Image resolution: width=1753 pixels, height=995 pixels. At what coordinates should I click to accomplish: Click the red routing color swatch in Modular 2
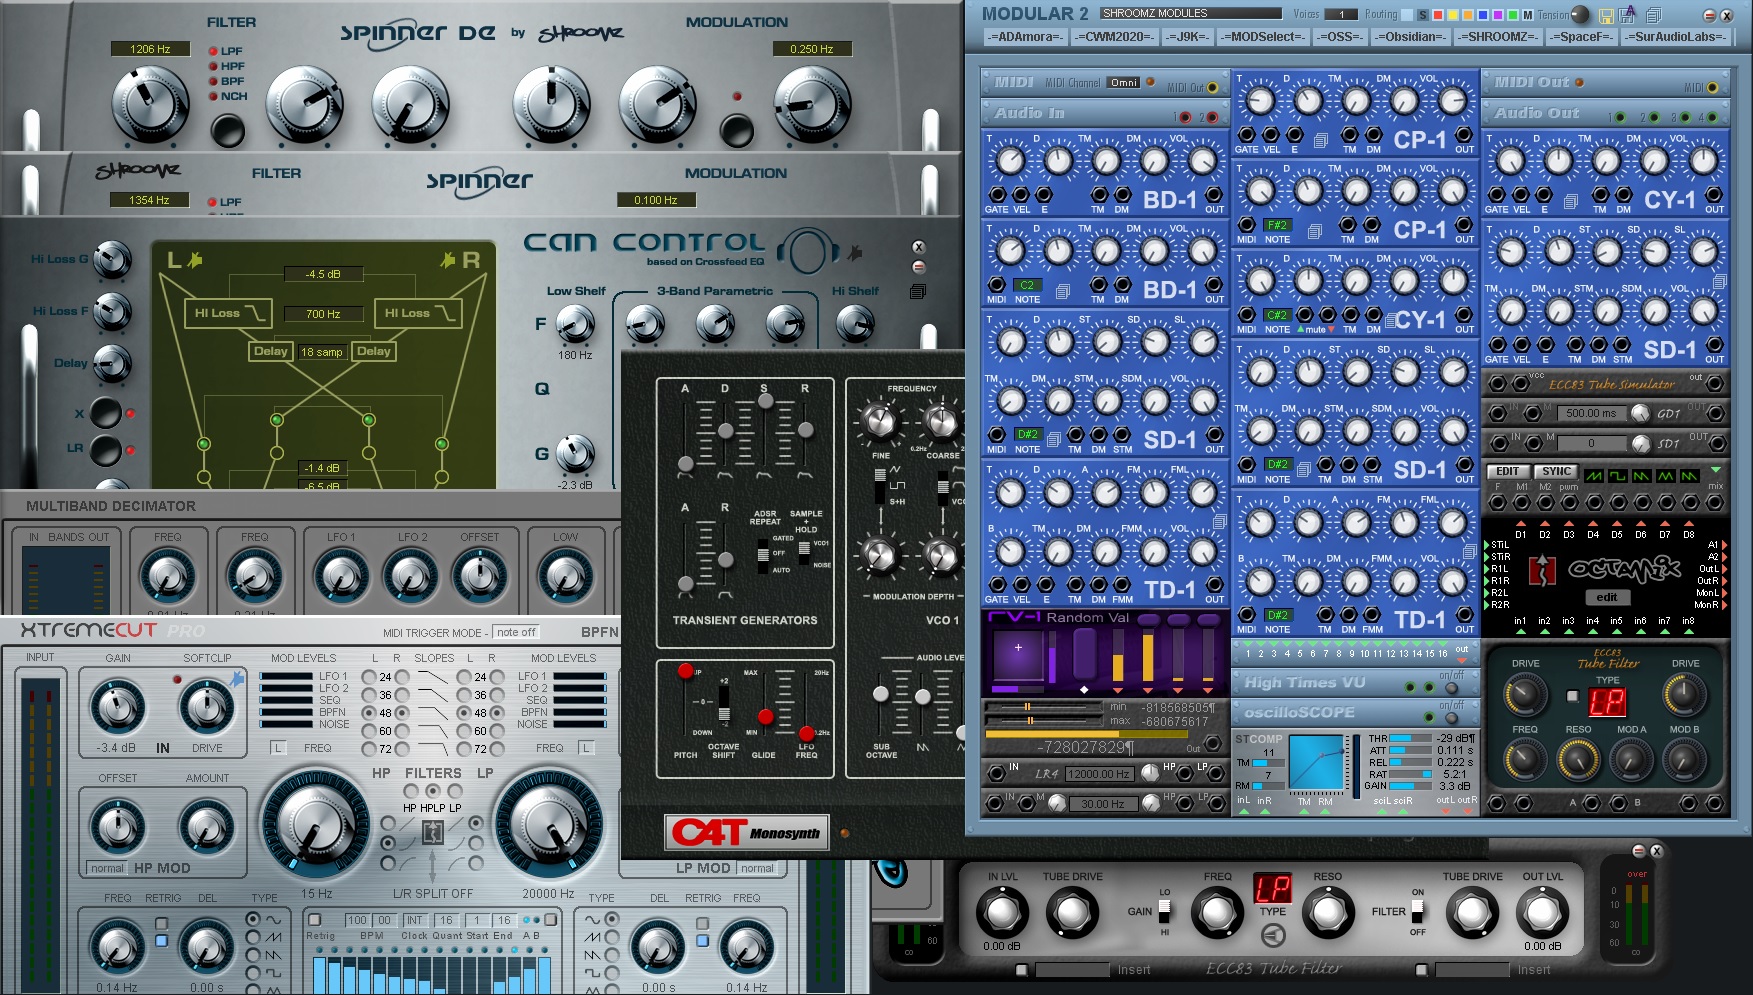click(1437, 15)
